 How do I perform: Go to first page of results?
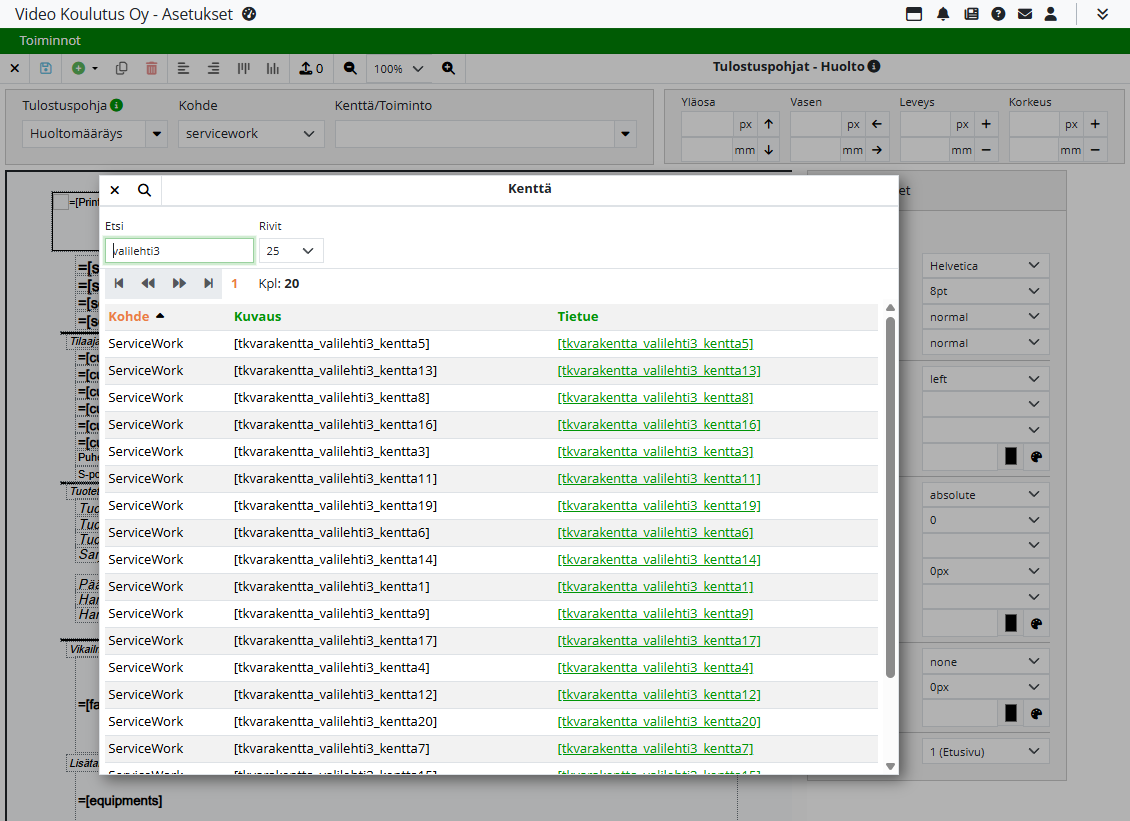pos(119,284)
